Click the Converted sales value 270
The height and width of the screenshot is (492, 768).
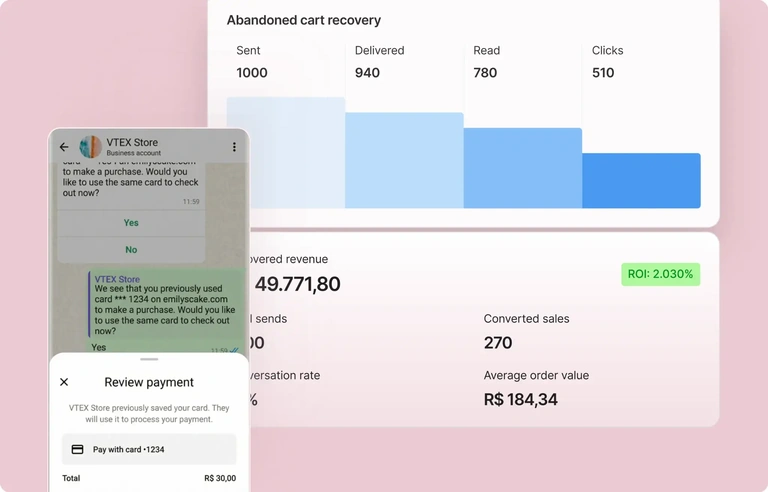(x=498, y=343)
